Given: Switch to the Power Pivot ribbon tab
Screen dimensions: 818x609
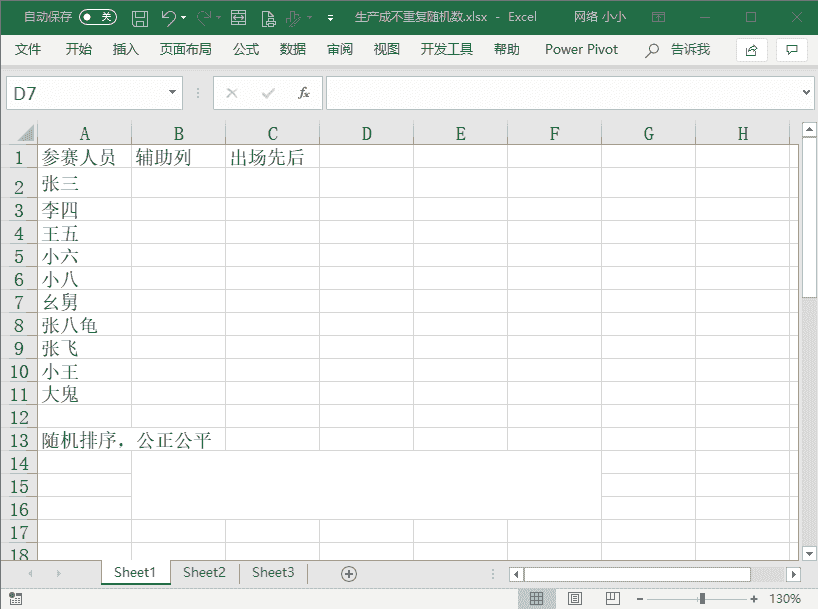Looking at the screenshot, I should coord(581,50).
